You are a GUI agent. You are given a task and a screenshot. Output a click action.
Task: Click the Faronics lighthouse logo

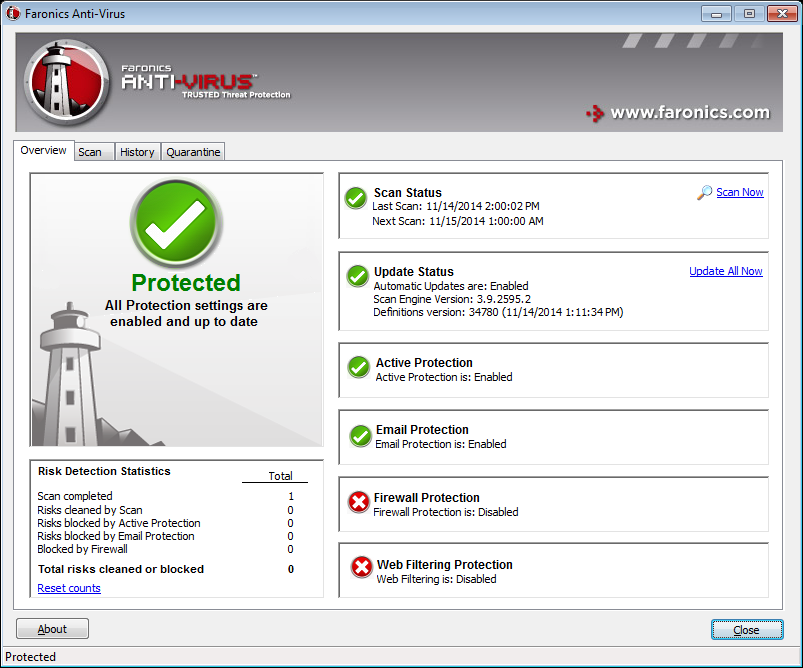point(65,80)
